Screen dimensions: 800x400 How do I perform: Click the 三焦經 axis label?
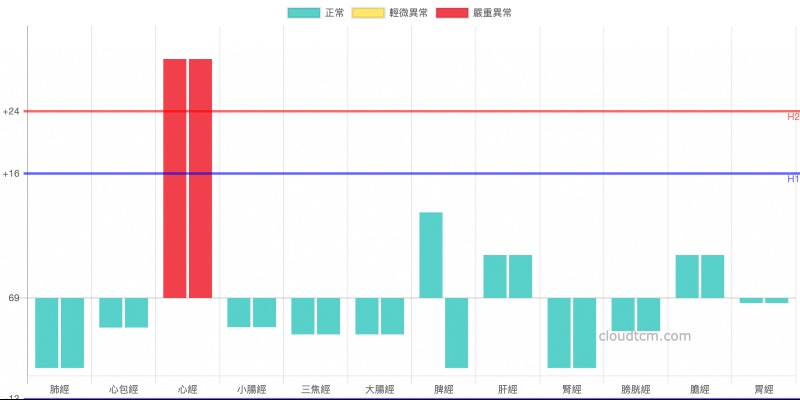click(316, 388)
